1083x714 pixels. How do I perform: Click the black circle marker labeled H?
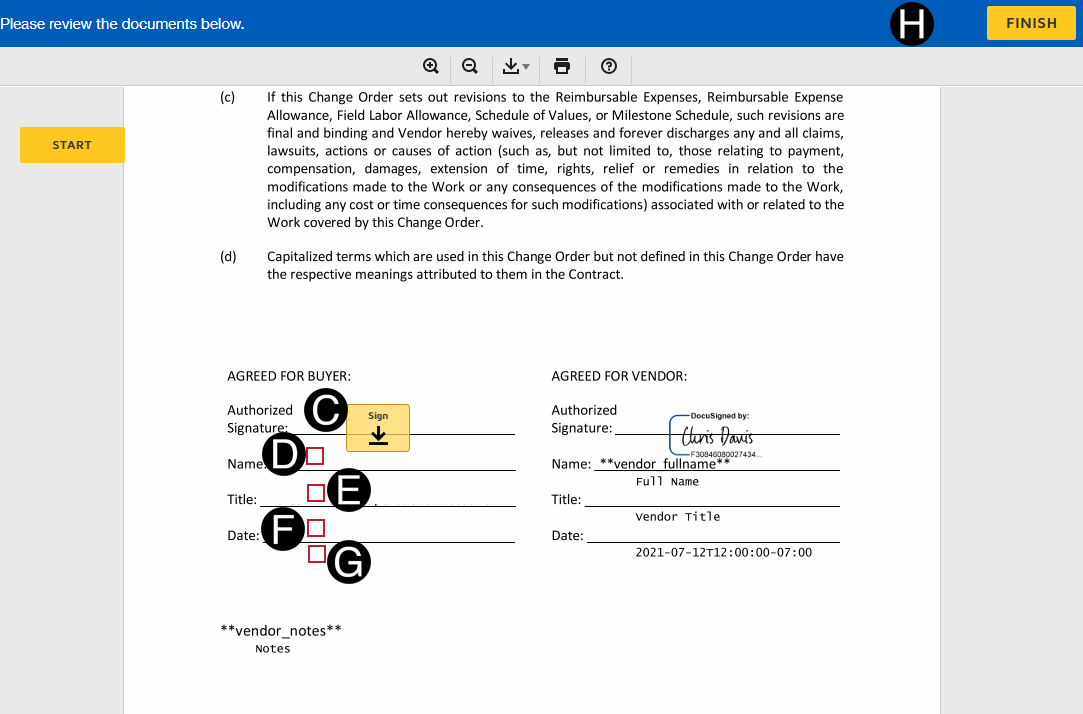[x=911, y=23]
